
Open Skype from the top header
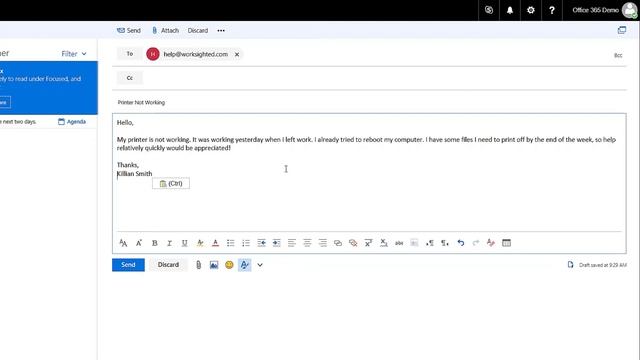pyautogui.click(x=489, y=10)
